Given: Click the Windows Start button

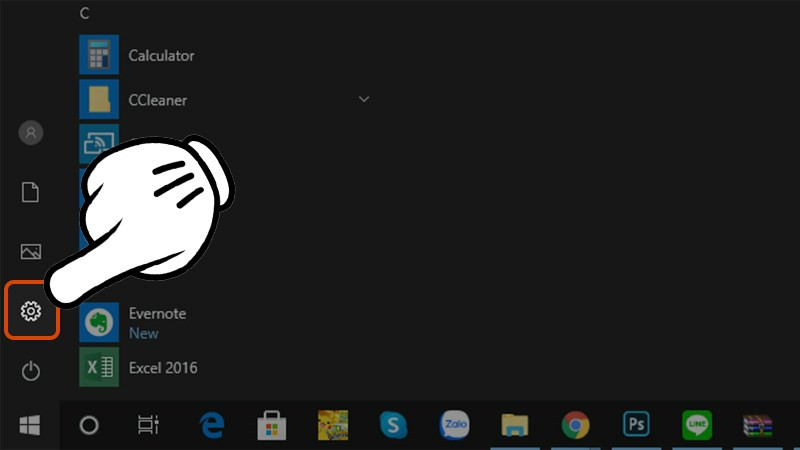Looking at the screenshot, I should 30,425.
